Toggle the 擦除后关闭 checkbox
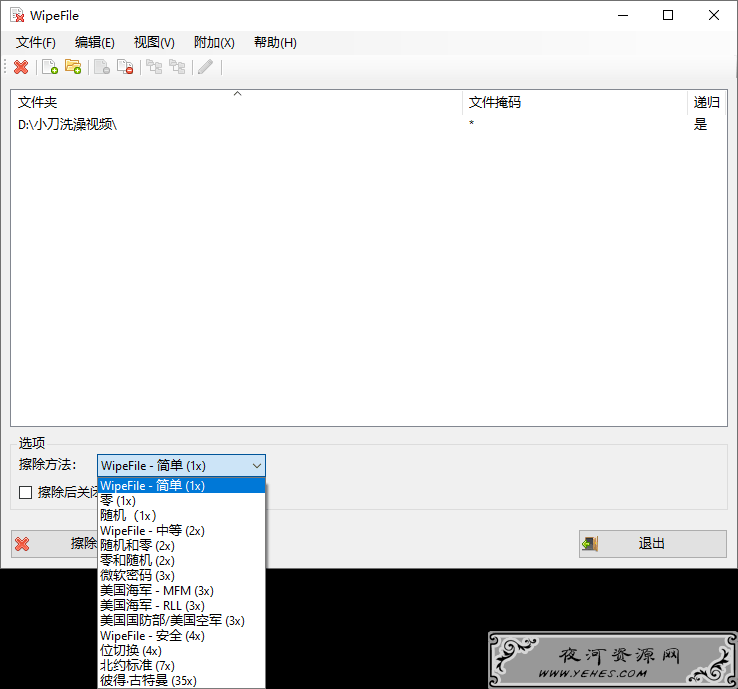Image resolution: width=738 pixels, height=689 pixels. point(25,493)
